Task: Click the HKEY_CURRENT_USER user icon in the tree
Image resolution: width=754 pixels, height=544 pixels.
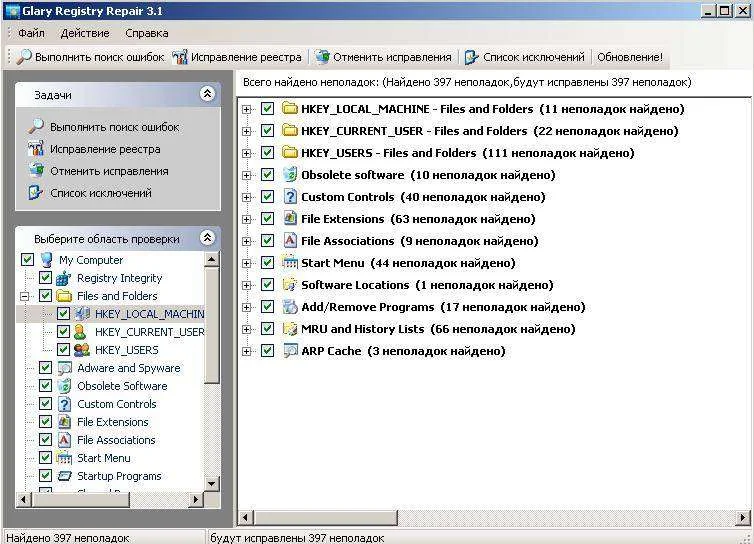Action: [x=81, y=332]
